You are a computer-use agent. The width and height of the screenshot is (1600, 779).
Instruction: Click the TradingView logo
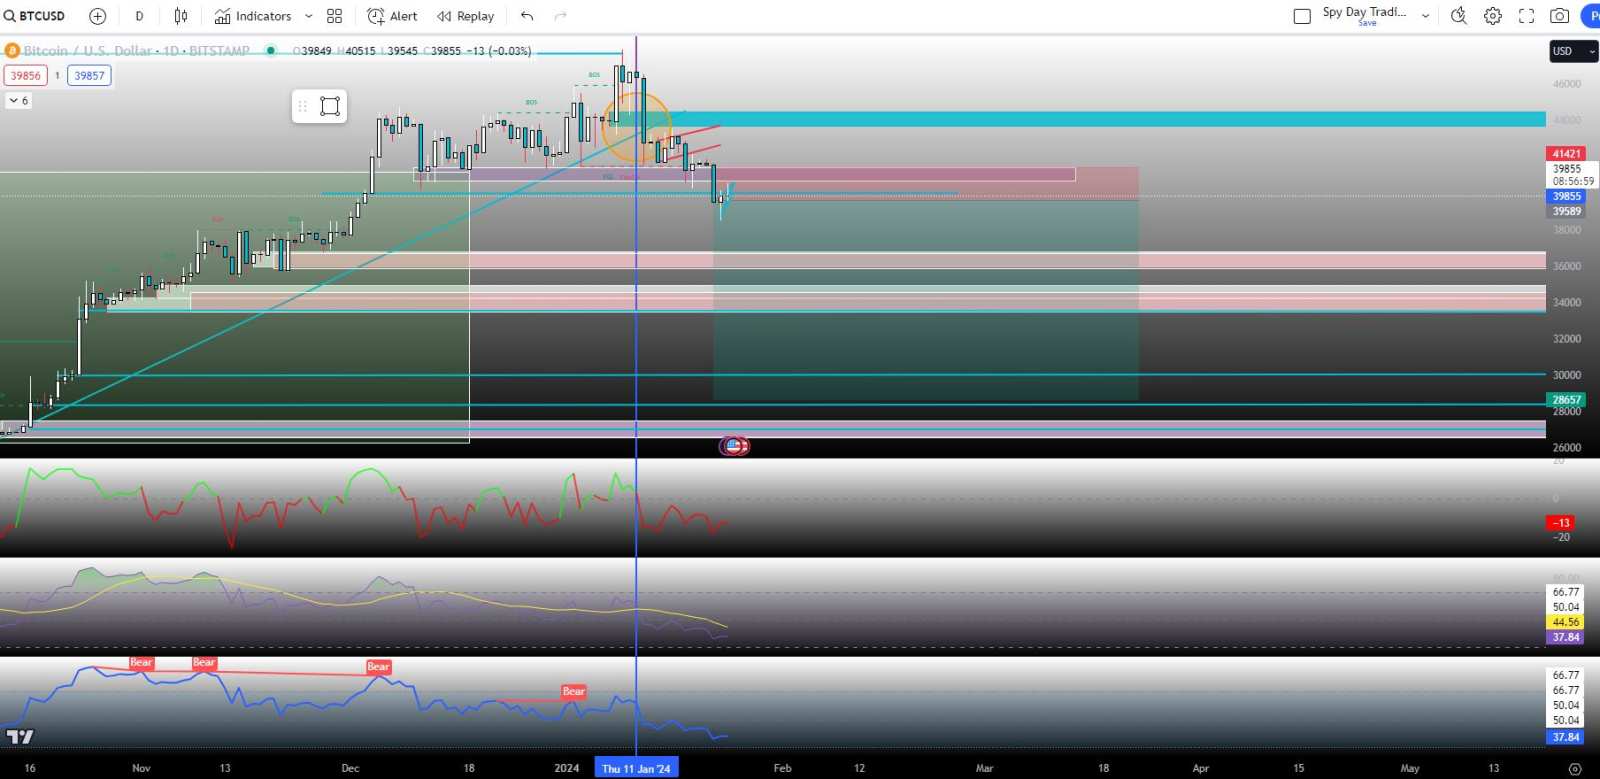point(20,736)
